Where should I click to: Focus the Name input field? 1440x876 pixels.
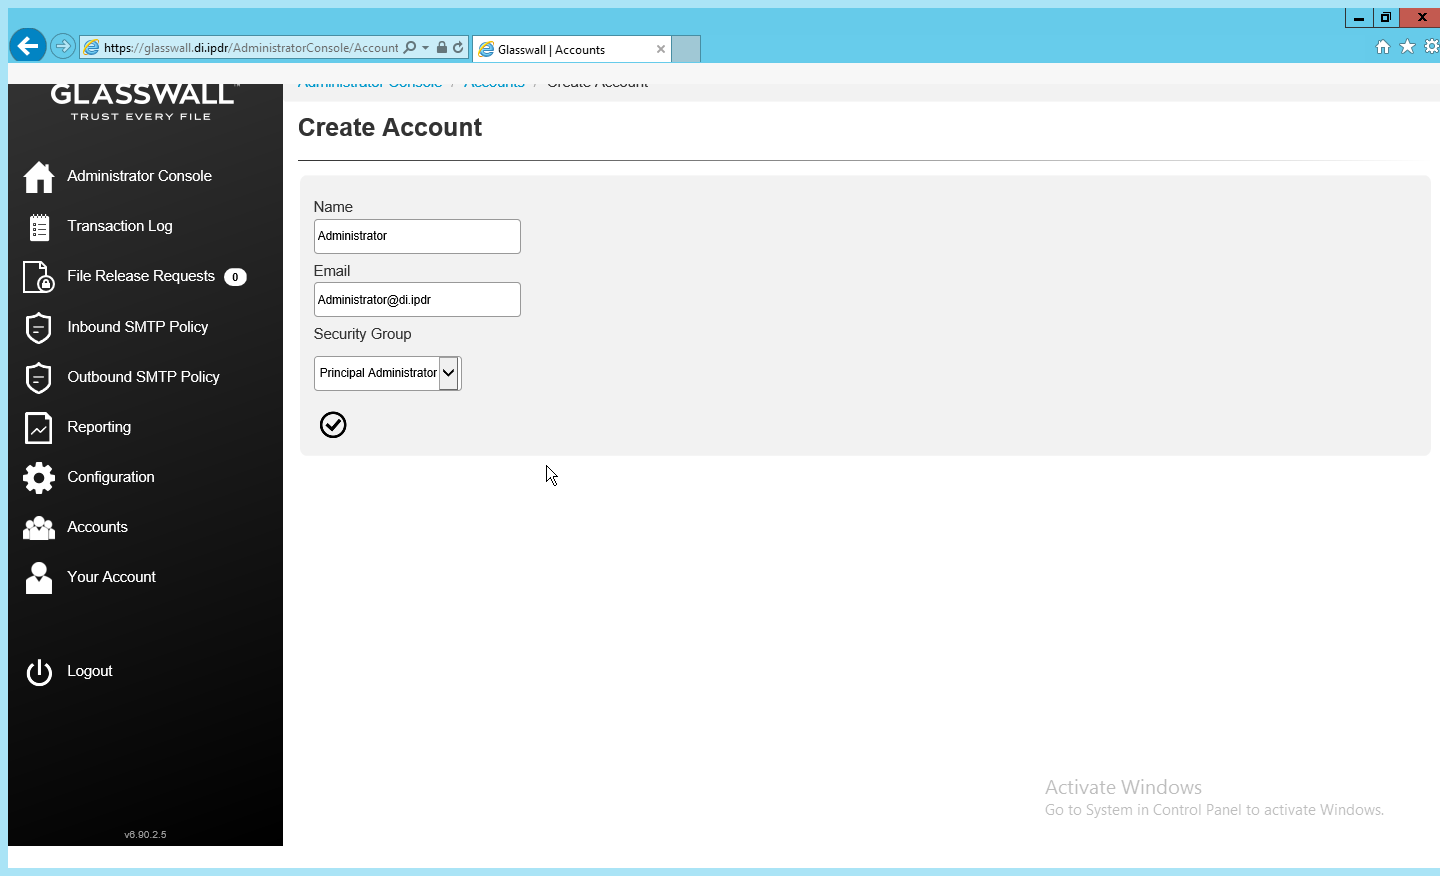click(417, 236)
